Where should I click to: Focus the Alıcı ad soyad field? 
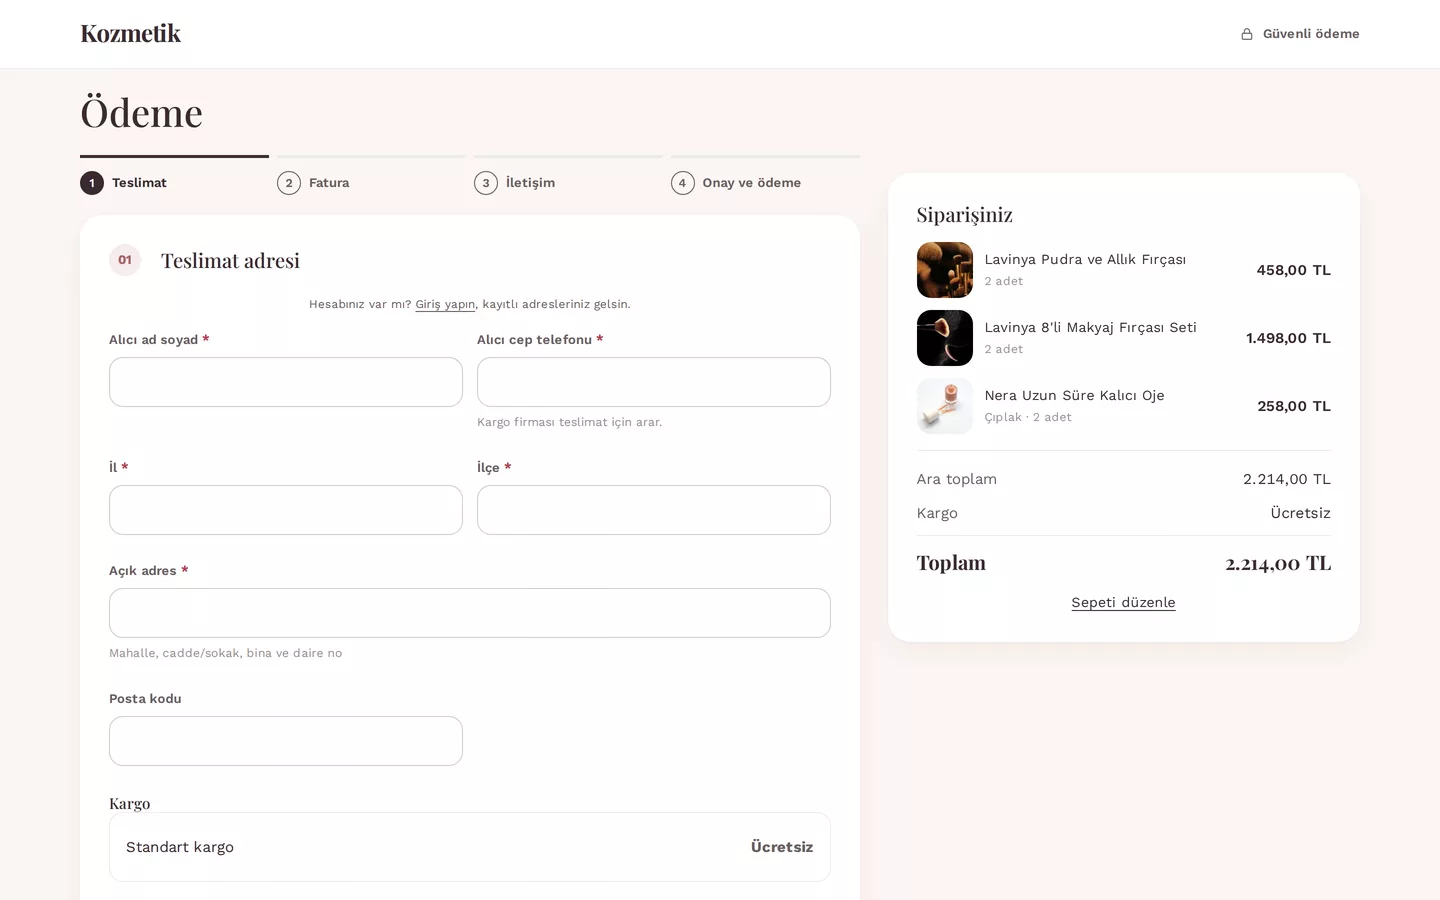point(286,382)
